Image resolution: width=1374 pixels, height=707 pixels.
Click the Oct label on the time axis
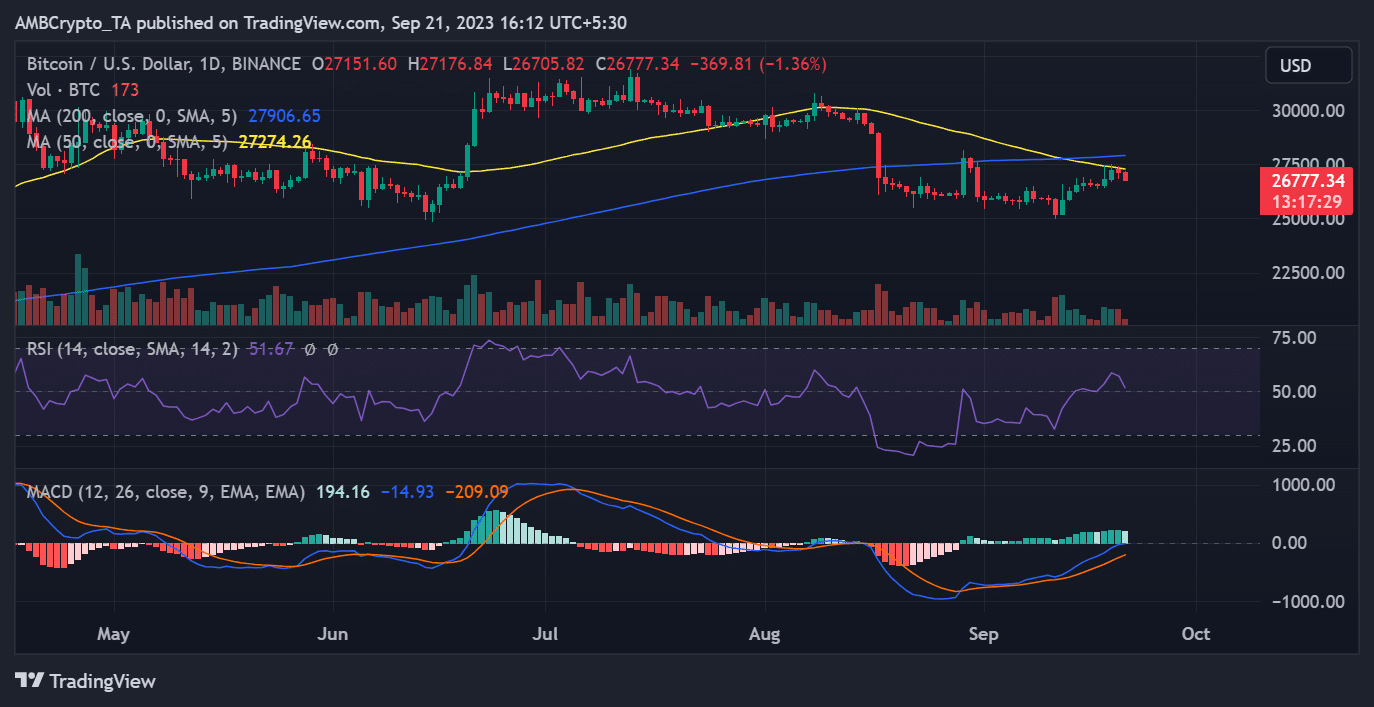click(1196, 634)
